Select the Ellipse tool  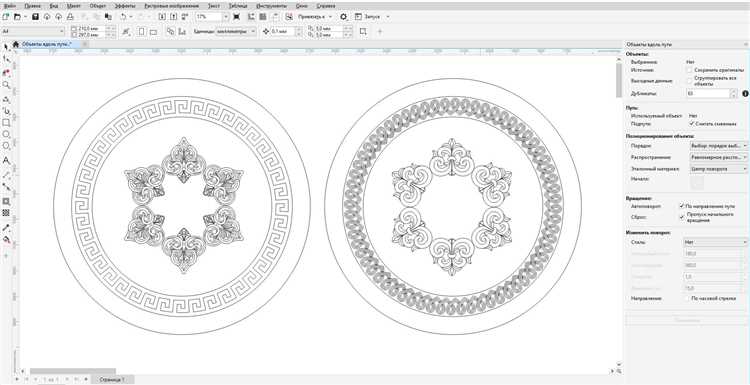(x=6, y=134)
